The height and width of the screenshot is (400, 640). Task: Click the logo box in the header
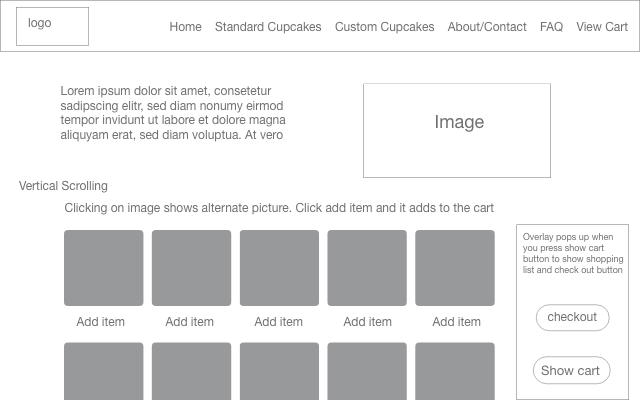tap(52, 27)
